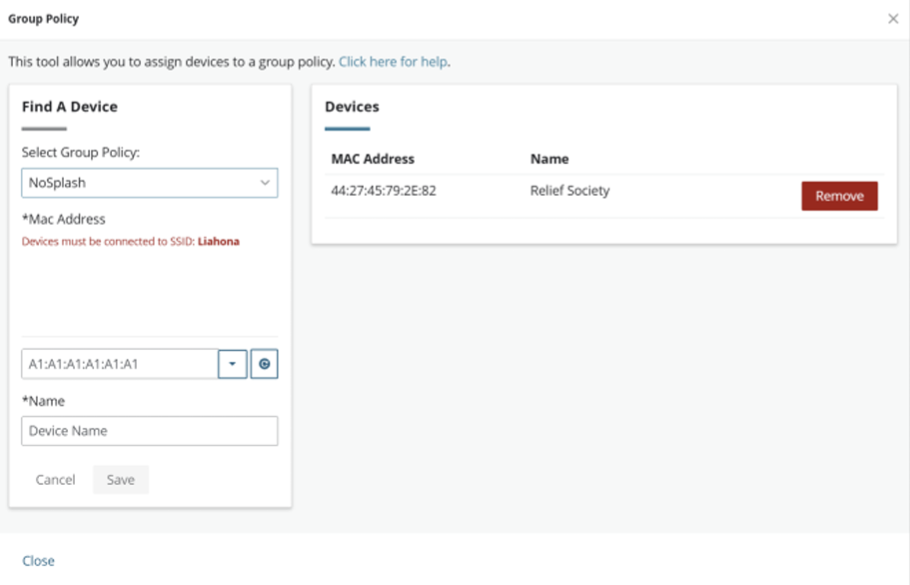Expand the Select Group Policy NoSplash dropdown
The image size is (910, 585).
149,183
